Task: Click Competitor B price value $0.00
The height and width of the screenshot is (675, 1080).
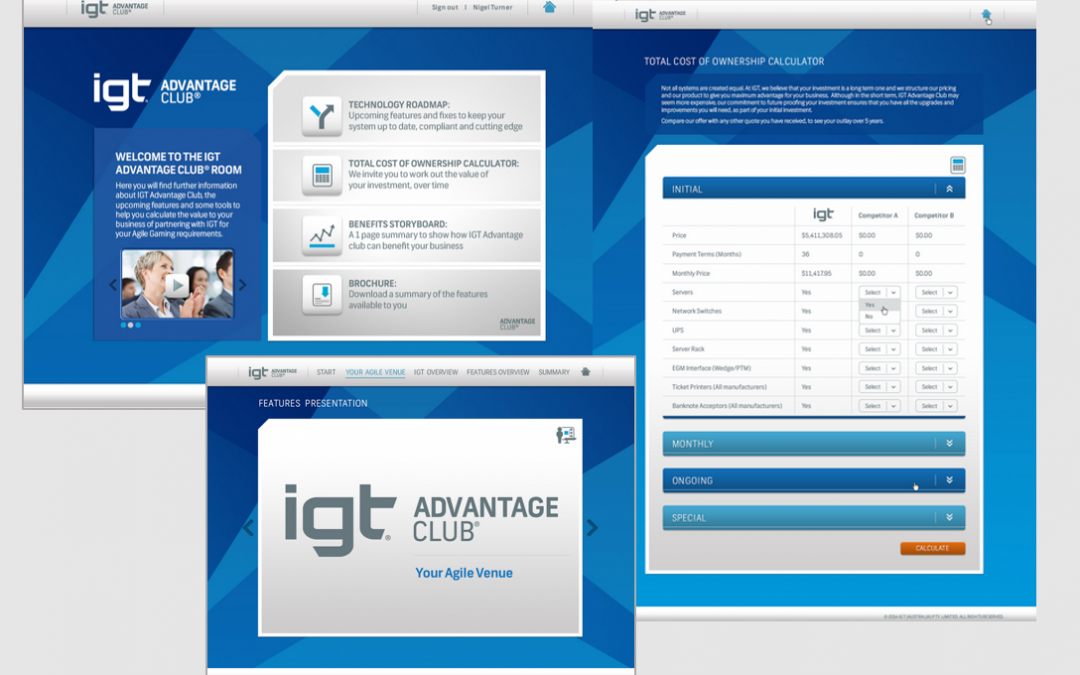Action: (923, 236)
